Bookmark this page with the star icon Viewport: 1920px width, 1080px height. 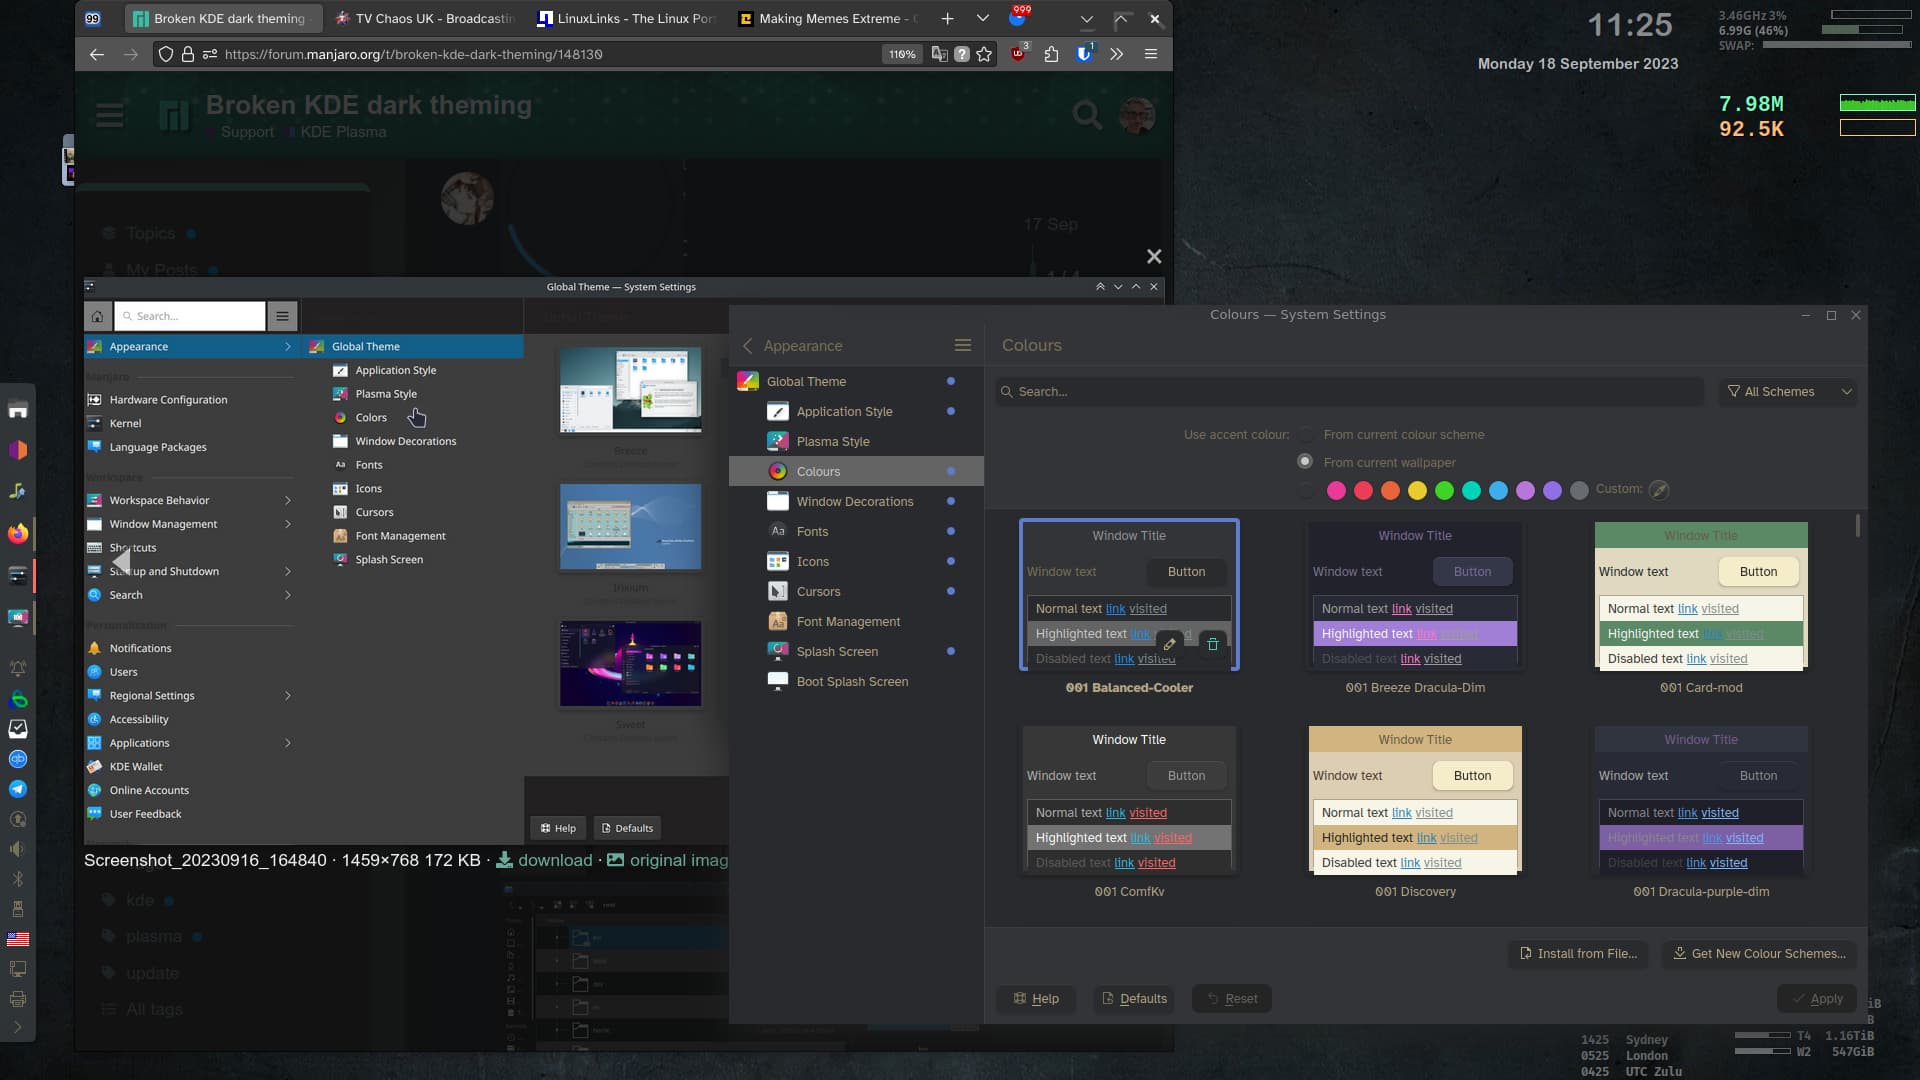984,54
